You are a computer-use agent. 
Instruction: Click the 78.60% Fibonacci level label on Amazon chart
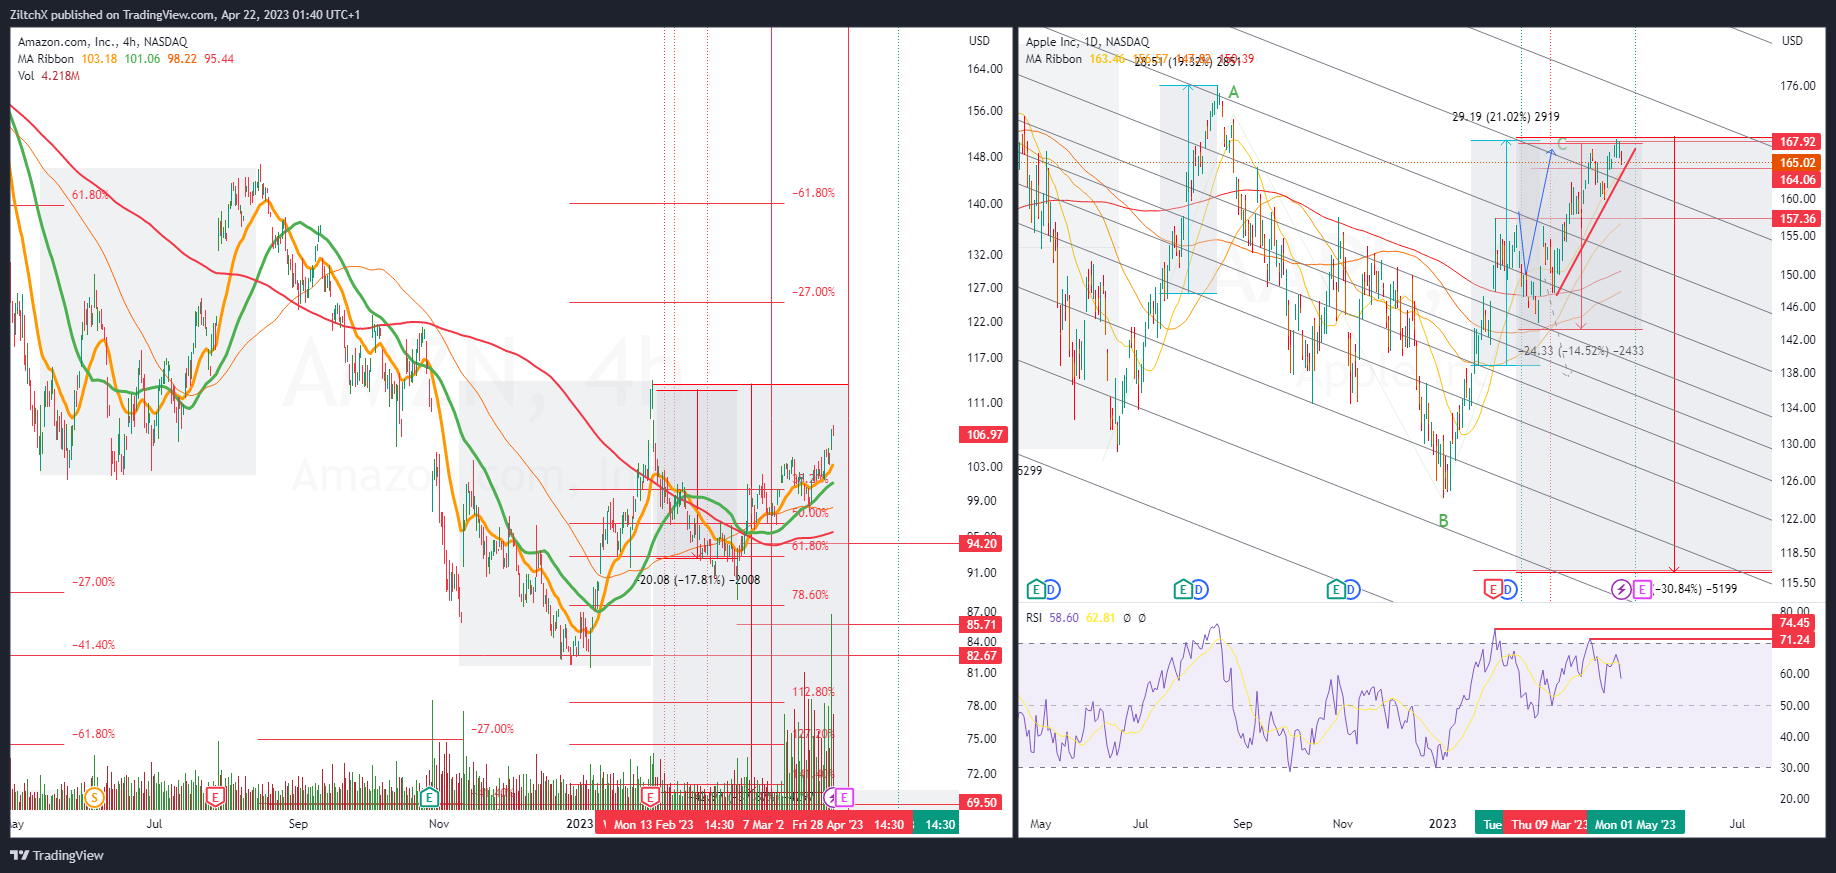tap(810, 595)
